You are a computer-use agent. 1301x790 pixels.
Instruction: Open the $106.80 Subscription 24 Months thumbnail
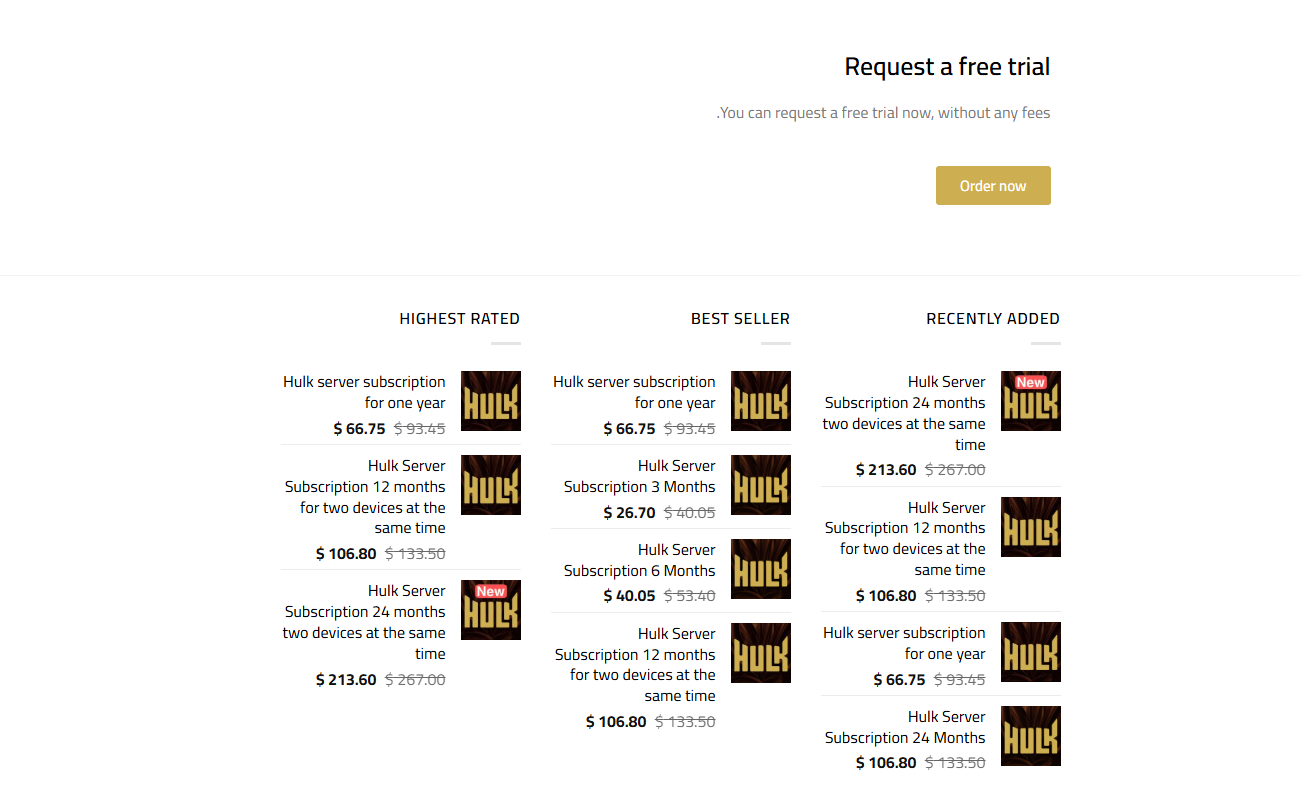(1030, 736)
